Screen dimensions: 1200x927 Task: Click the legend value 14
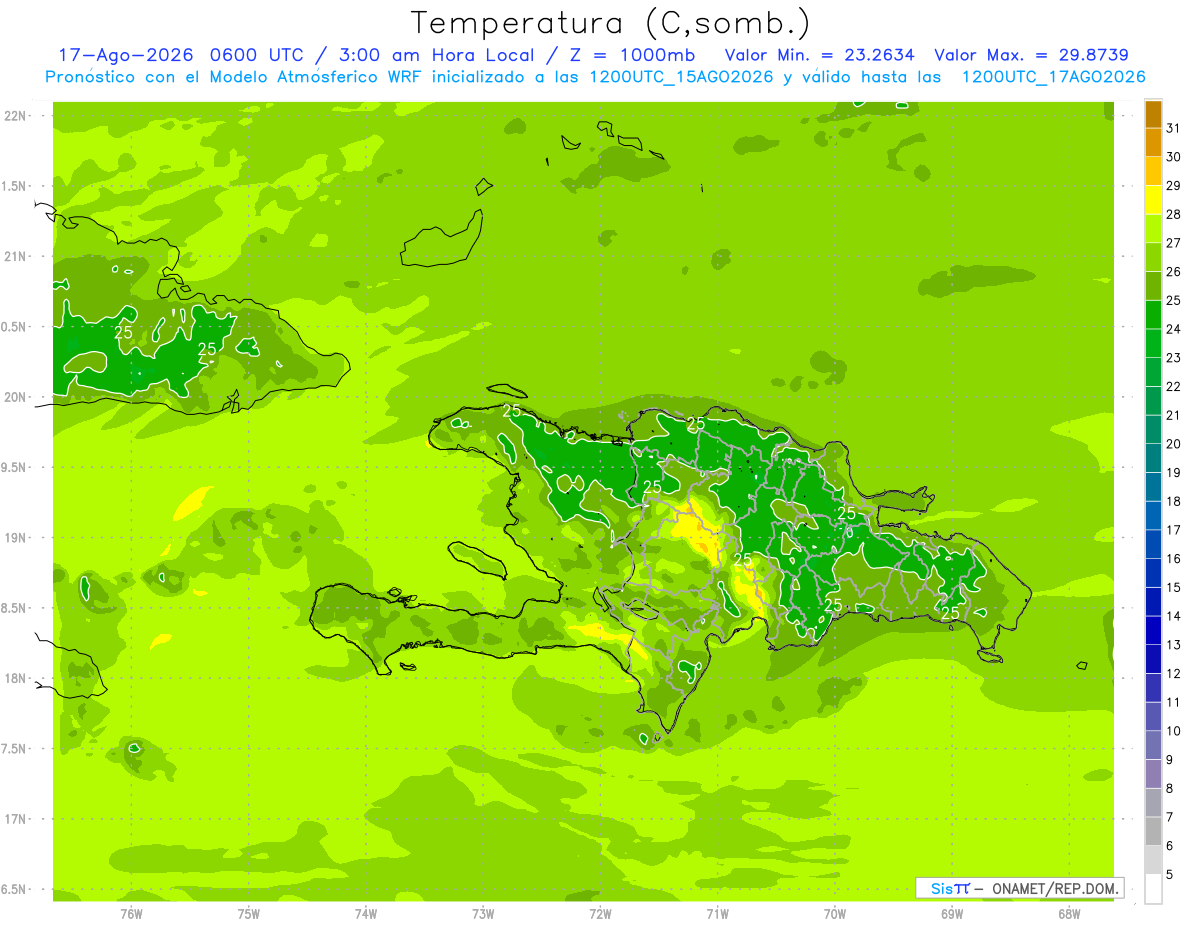click(1173, 616)
